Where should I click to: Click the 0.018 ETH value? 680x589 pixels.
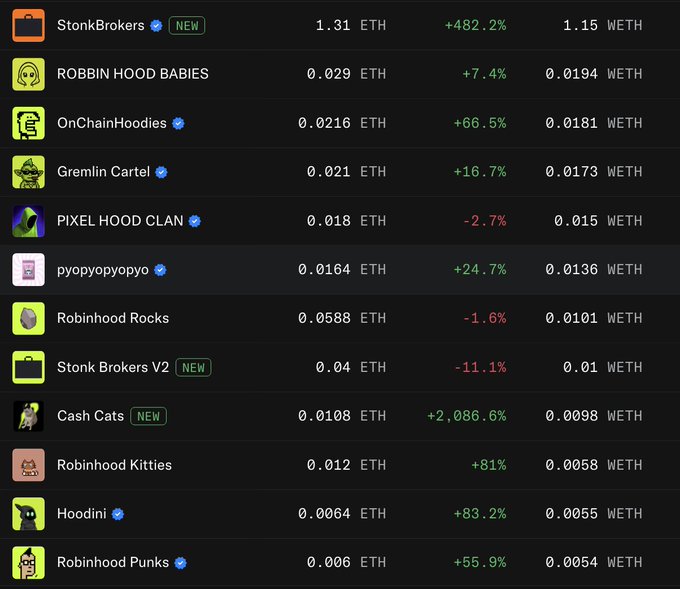click(x=346, y=221)
